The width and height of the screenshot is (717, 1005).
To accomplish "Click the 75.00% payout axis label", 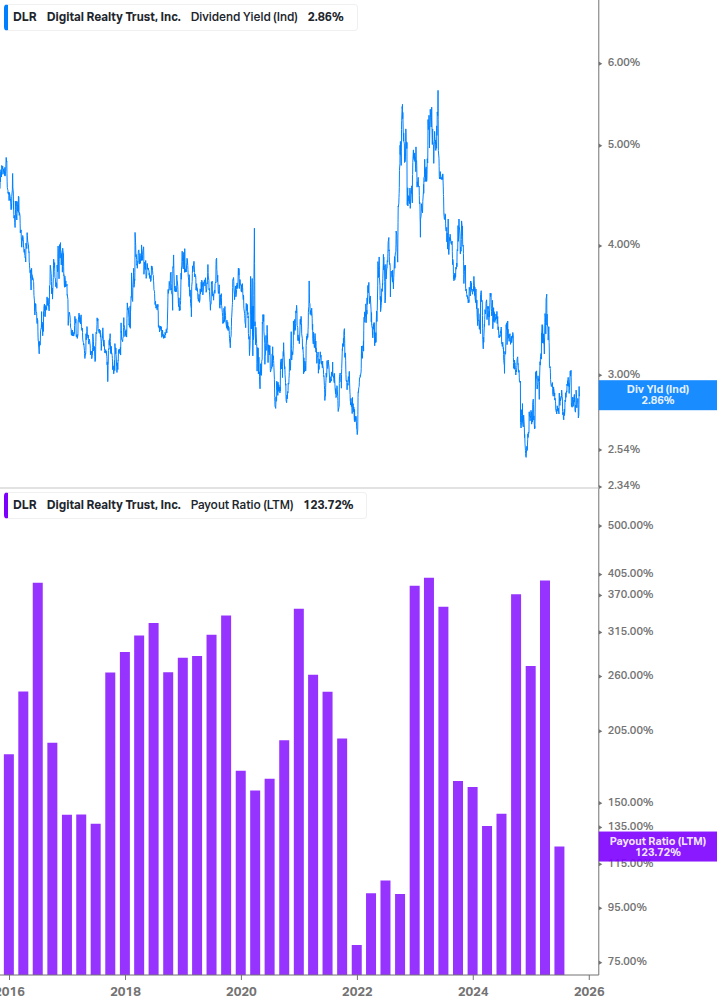I will [x=627, y=961].
